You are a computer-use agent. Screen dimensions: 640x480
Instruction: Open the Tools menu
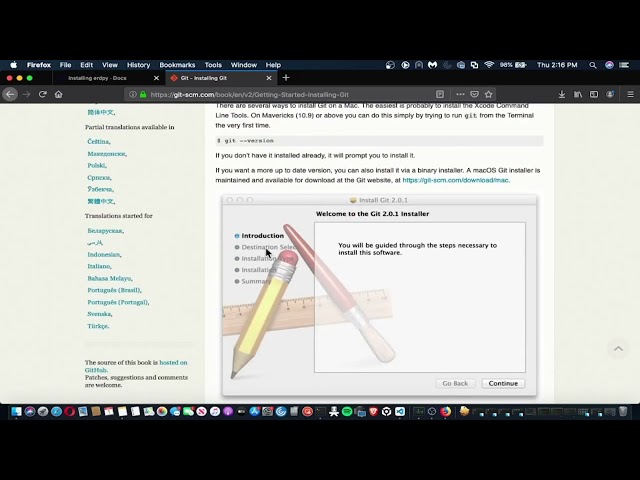point(213,65)
